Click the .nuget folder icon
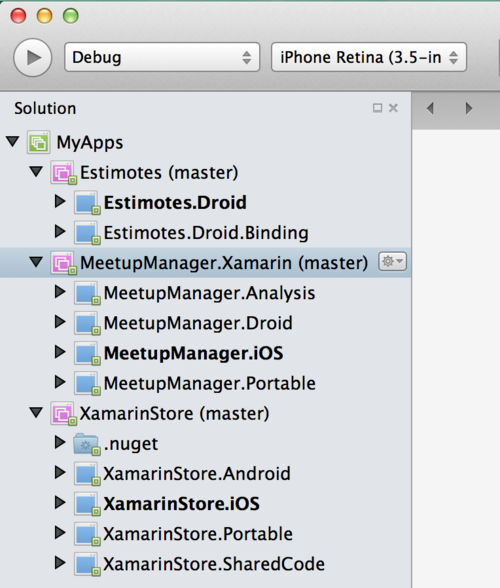Viewport: 500px width, 588px height. click(x=87, y=444)
